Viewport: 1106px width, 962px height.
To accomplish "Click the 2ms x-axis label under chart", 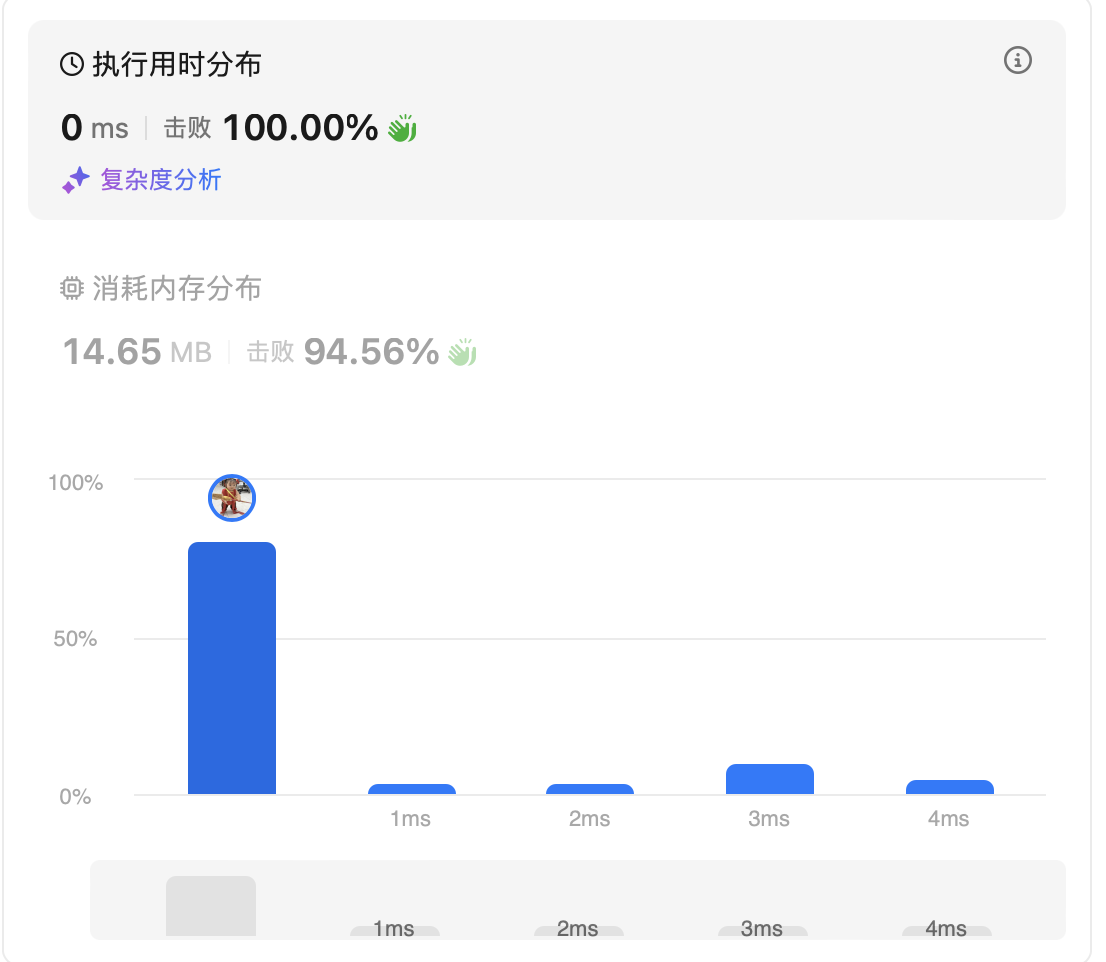I will point(590,819).
